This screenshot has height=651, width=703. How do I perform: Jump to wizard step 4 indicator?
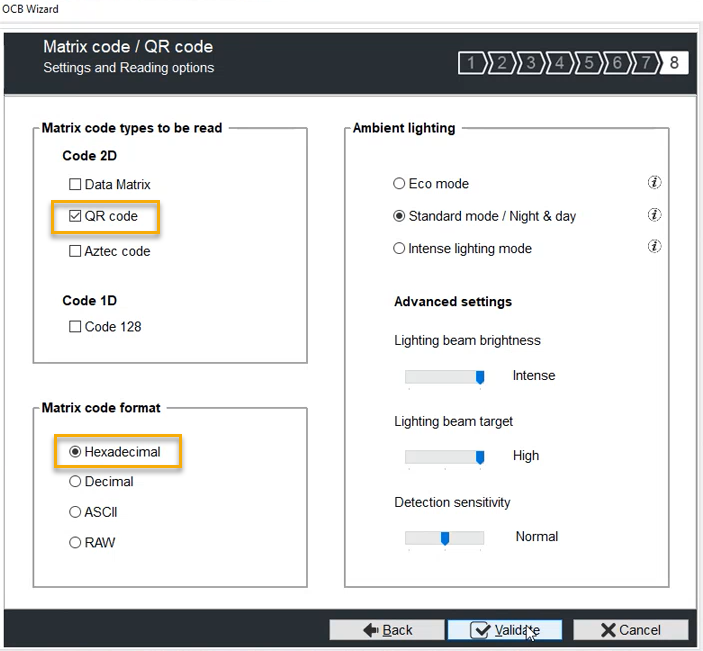point(559,64)
